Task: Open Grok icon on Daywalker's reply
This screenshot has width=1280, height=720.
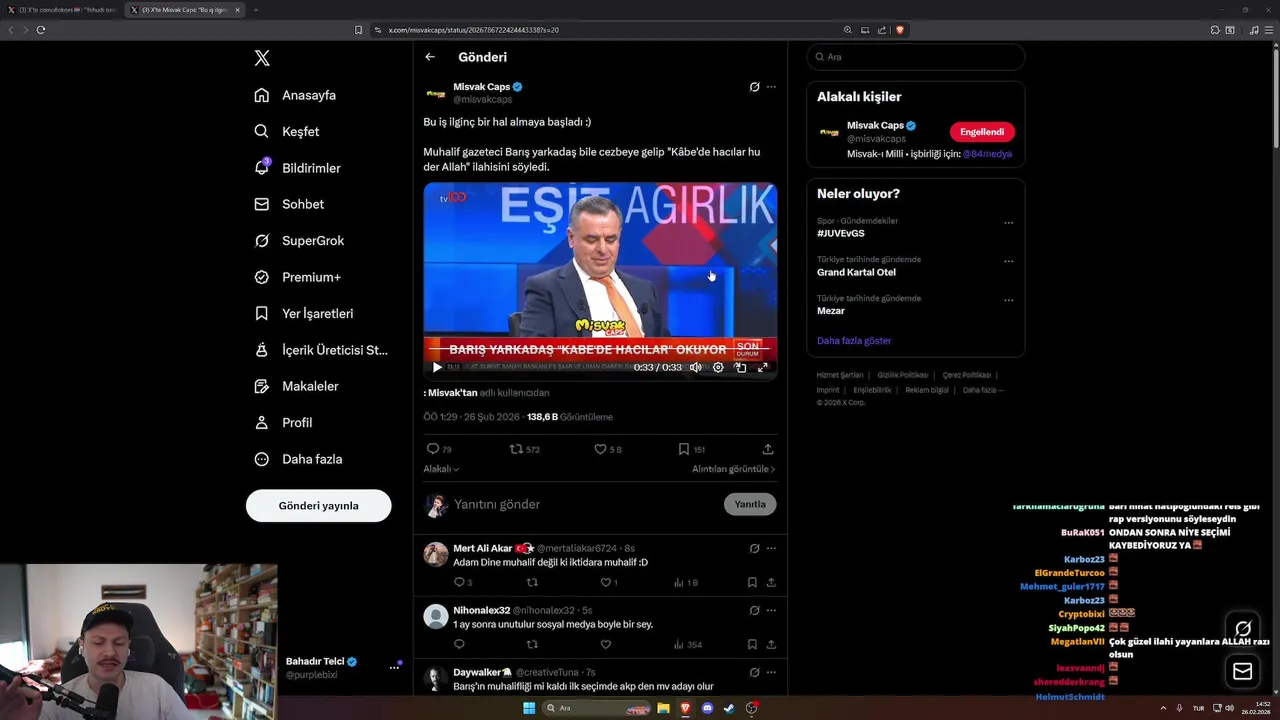Action: pyautogui.click(x=754, y=672)
